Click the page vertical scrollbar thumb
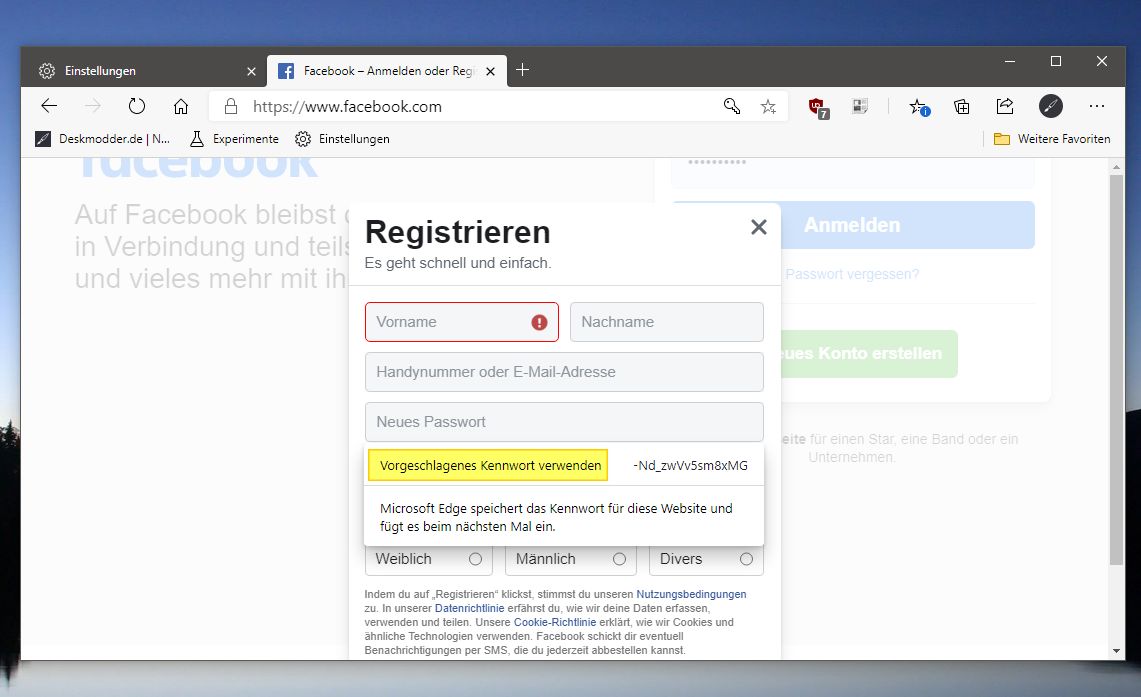Image resolution: width=1141 pixels, height=697 pixels. click(x=1116, y=370)
